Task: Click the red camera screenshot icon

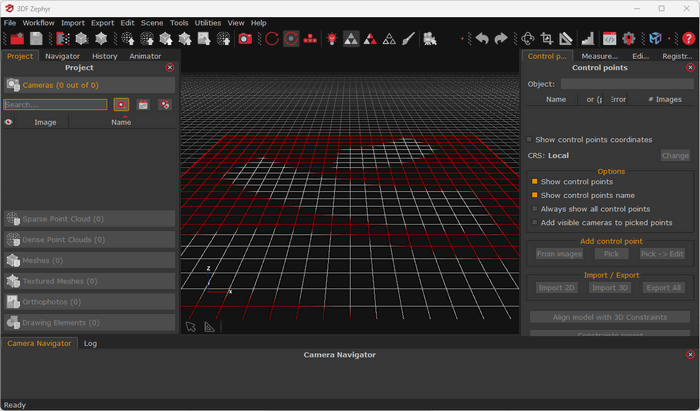Action: pyautogui.click(x=245, y=39)
